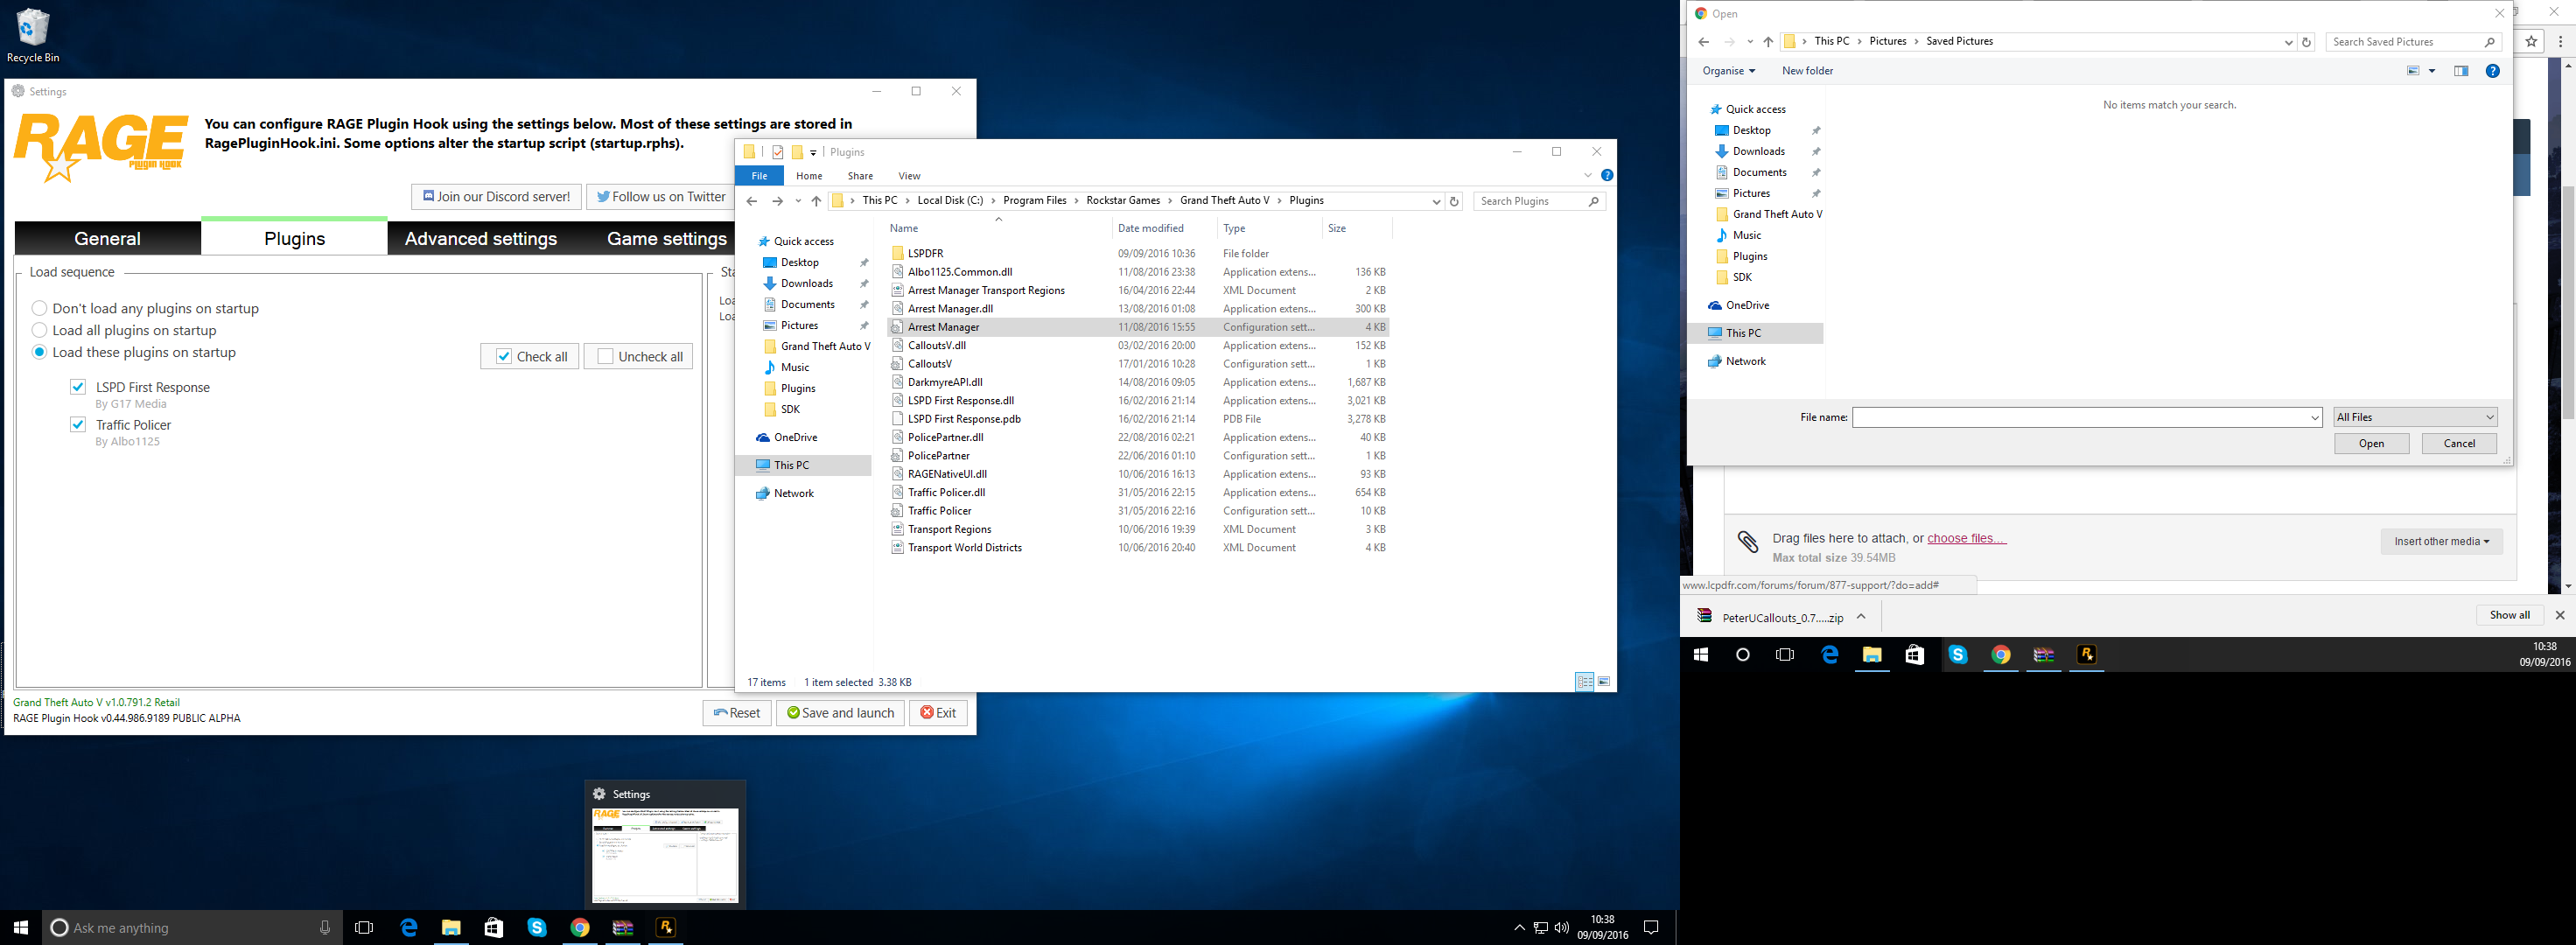Click Save and launch button
Screen dimensions: 2576x945
[840, 713]
